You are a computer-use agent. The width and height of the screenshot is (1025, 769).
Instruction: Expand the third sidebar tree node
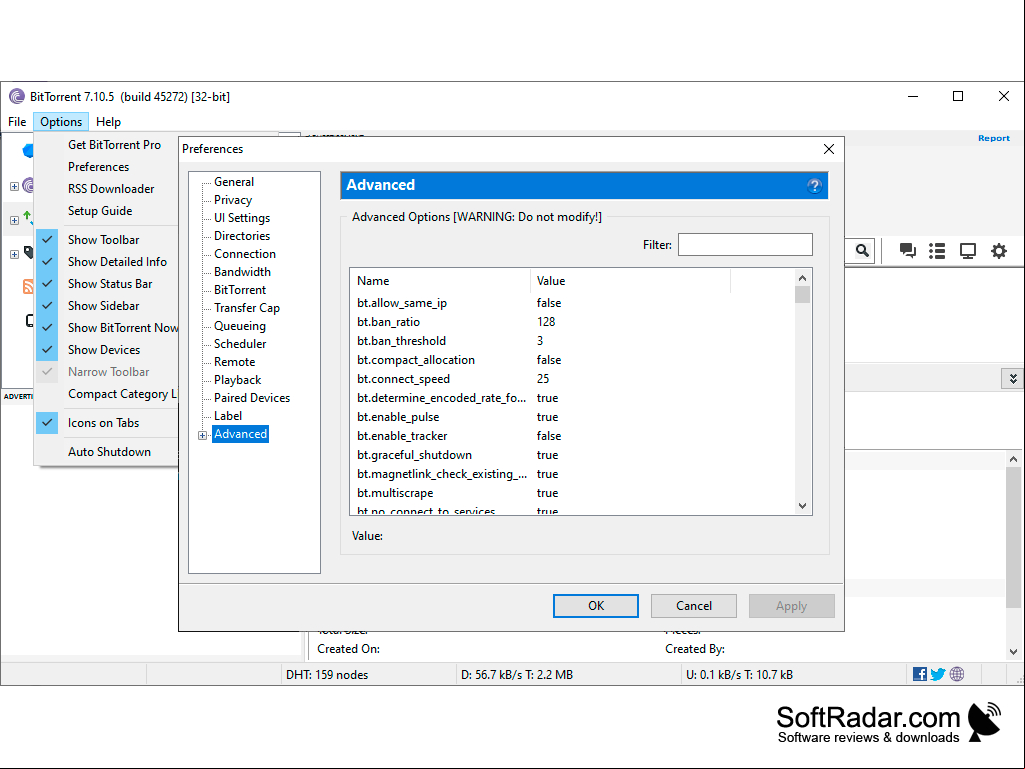coord(14,254)
